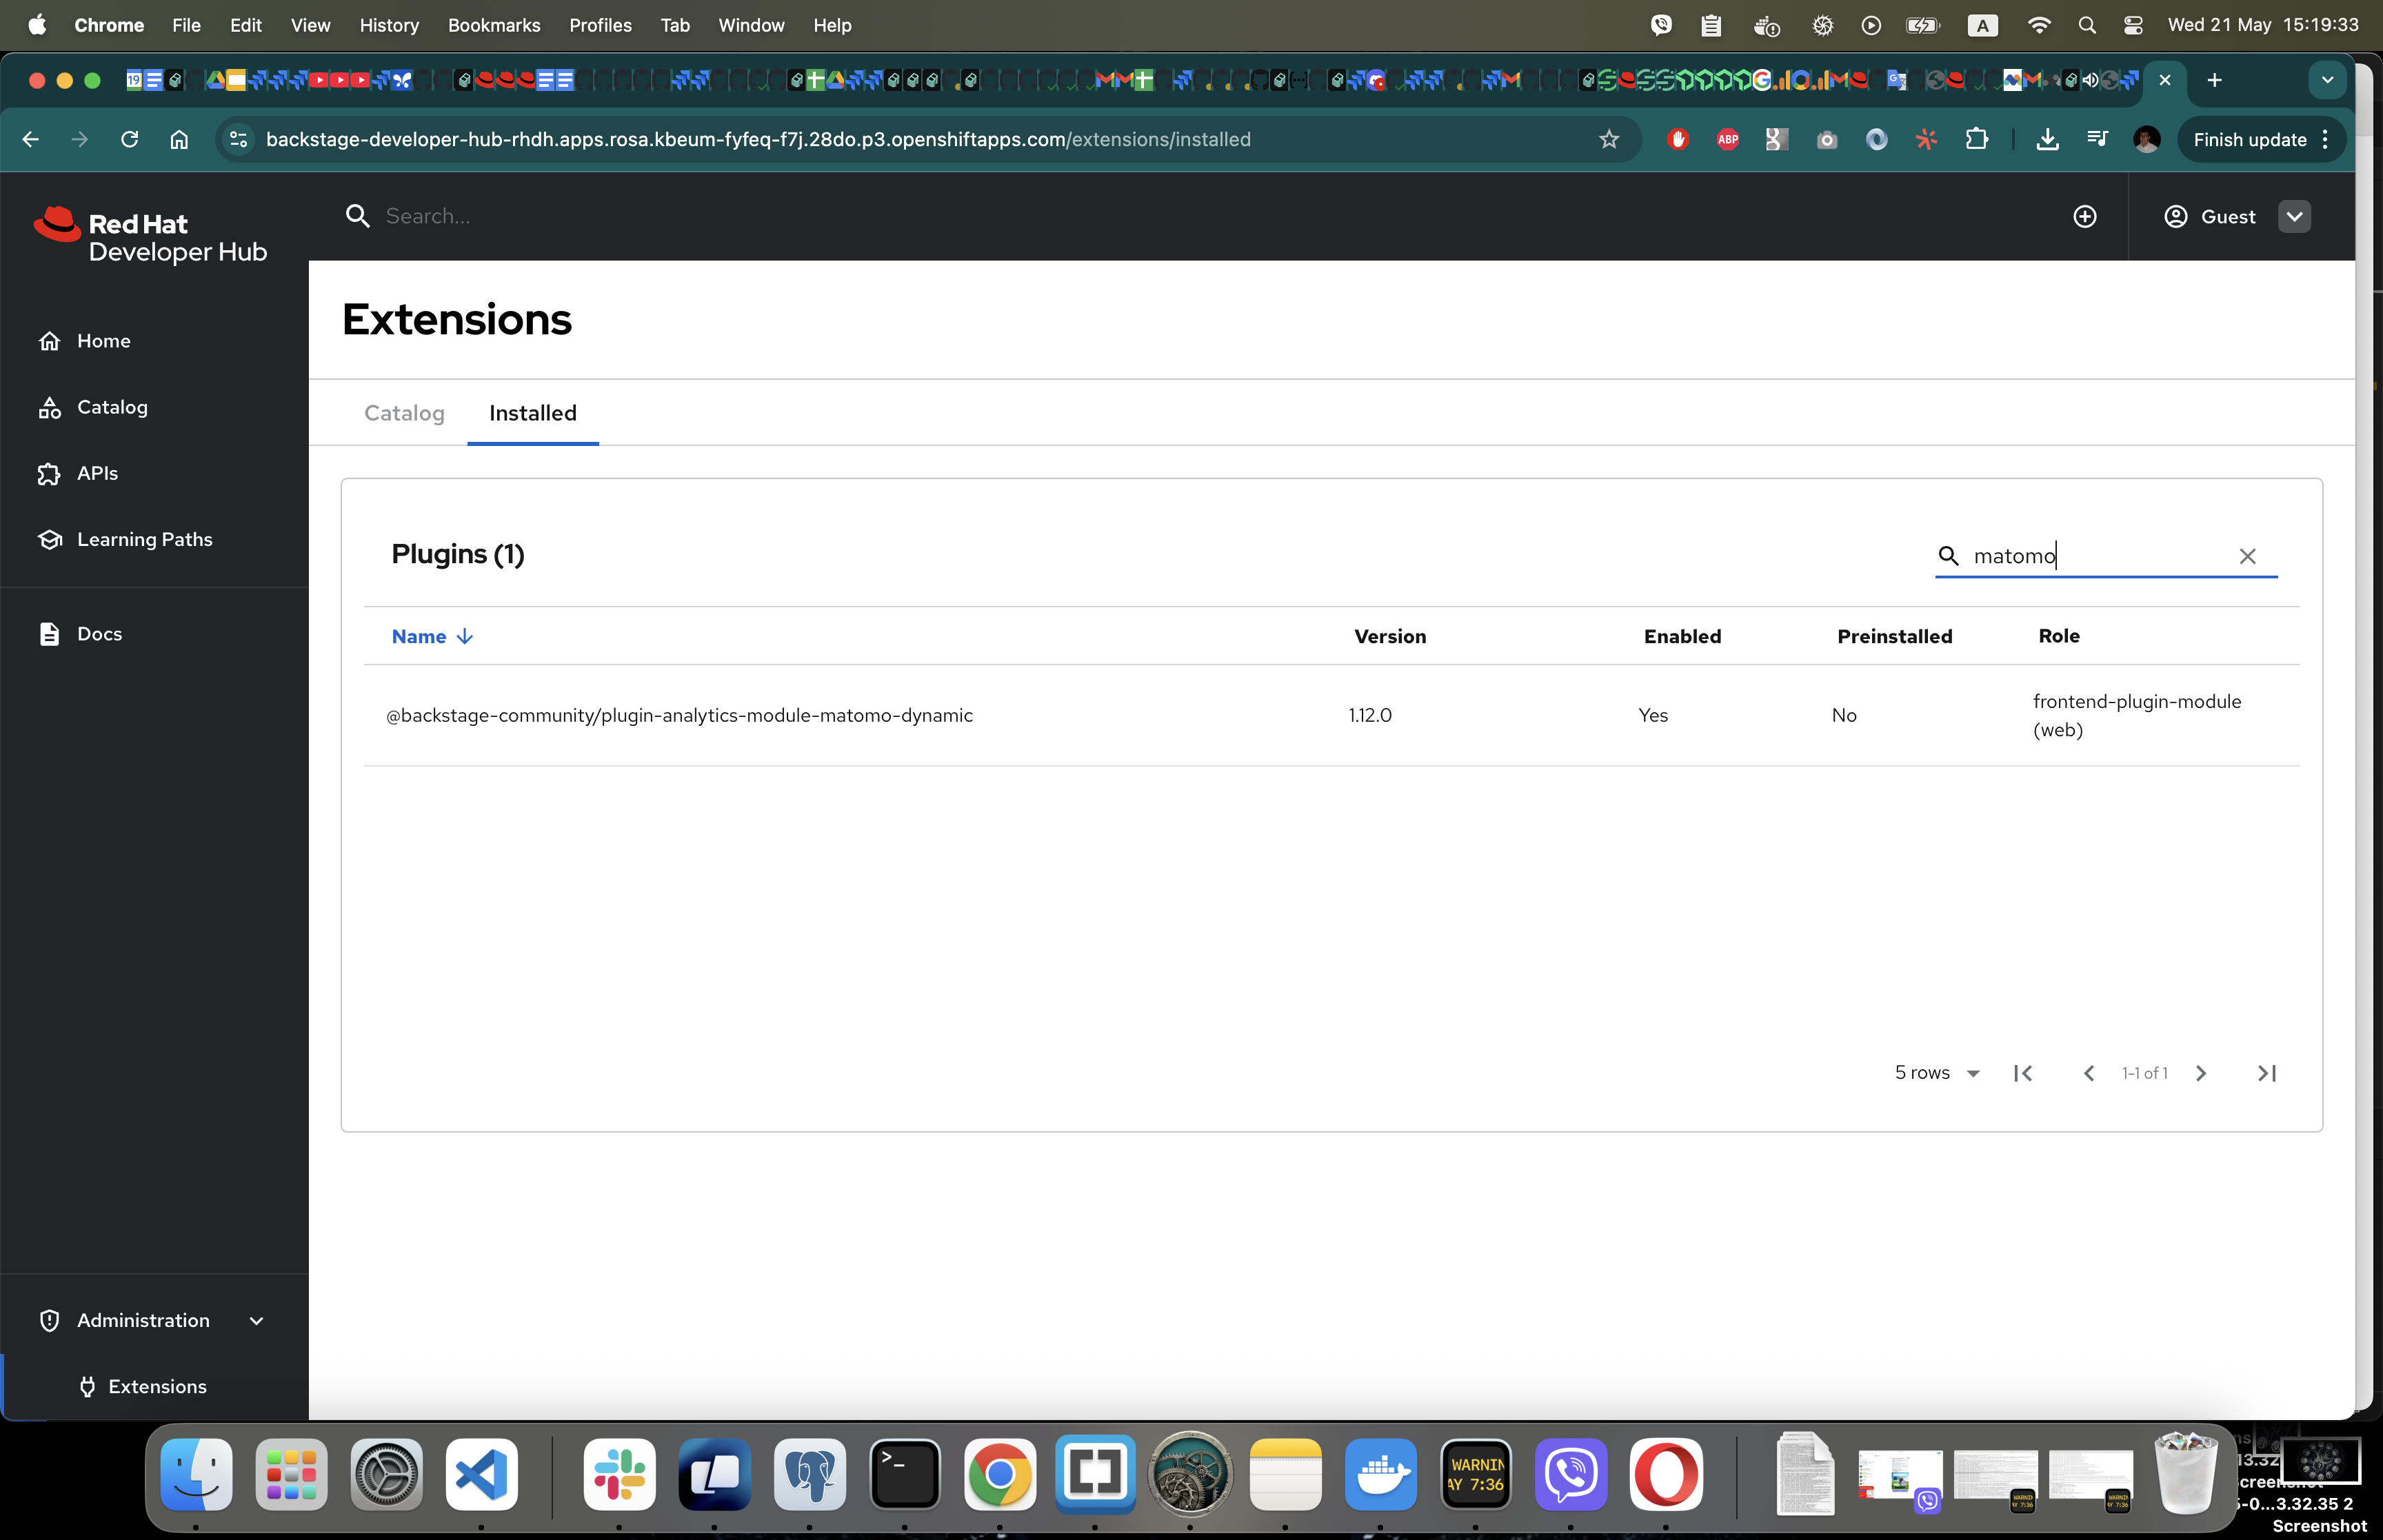Bookmark this page with star icon
2383x1540 pixels.
click(1608, 140)
